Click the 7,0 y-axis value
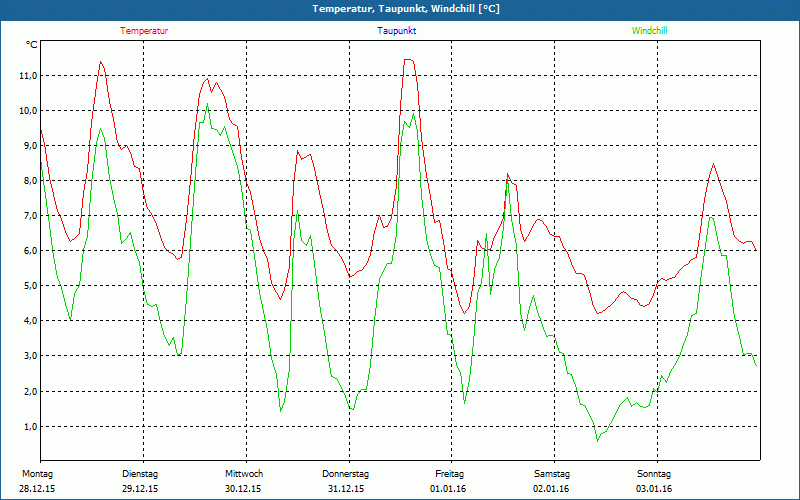The image size is (800, 500). coord(30,216)
